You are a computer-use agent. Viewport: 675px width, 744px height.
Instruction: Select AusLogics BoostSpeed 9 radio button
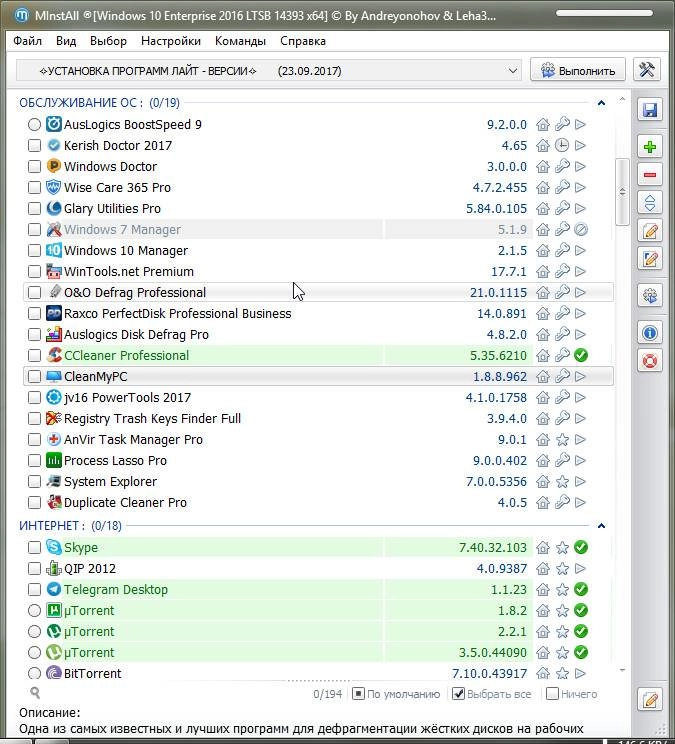(x=34, y=124)
